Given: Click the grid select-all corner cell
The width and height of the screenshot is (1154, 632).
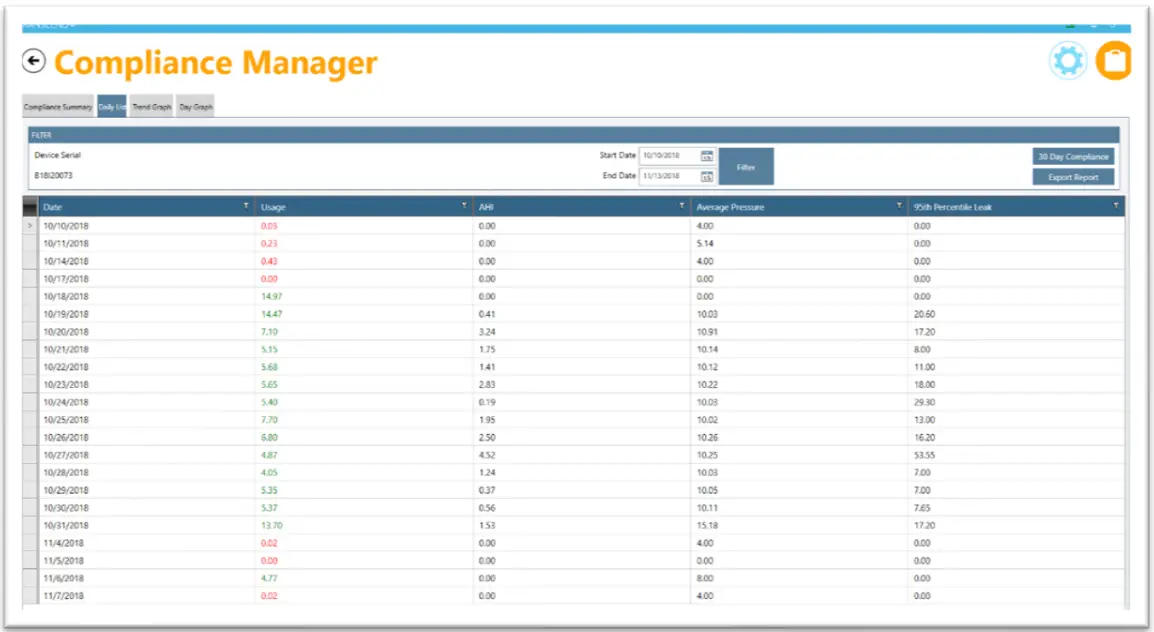Looking at the screenshot, I should coord(29,206).
